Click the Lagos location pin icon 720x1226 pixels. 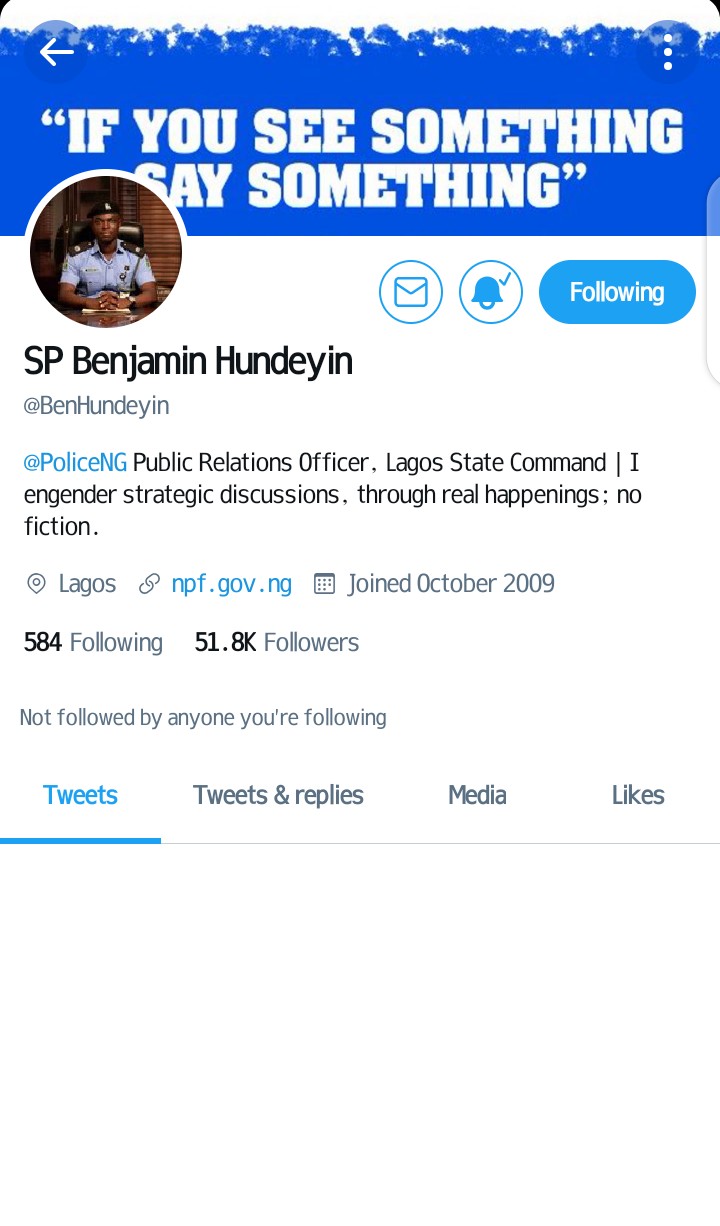click(36, 584)
